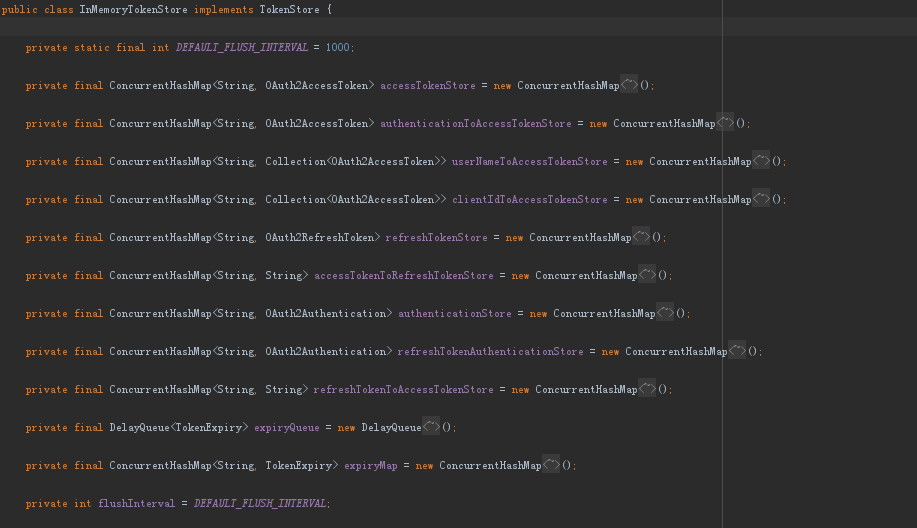Click DelayQueue<TokenExpiry> declared type
The height and width of the screenshot is (528, 917).
pos(179,427)
